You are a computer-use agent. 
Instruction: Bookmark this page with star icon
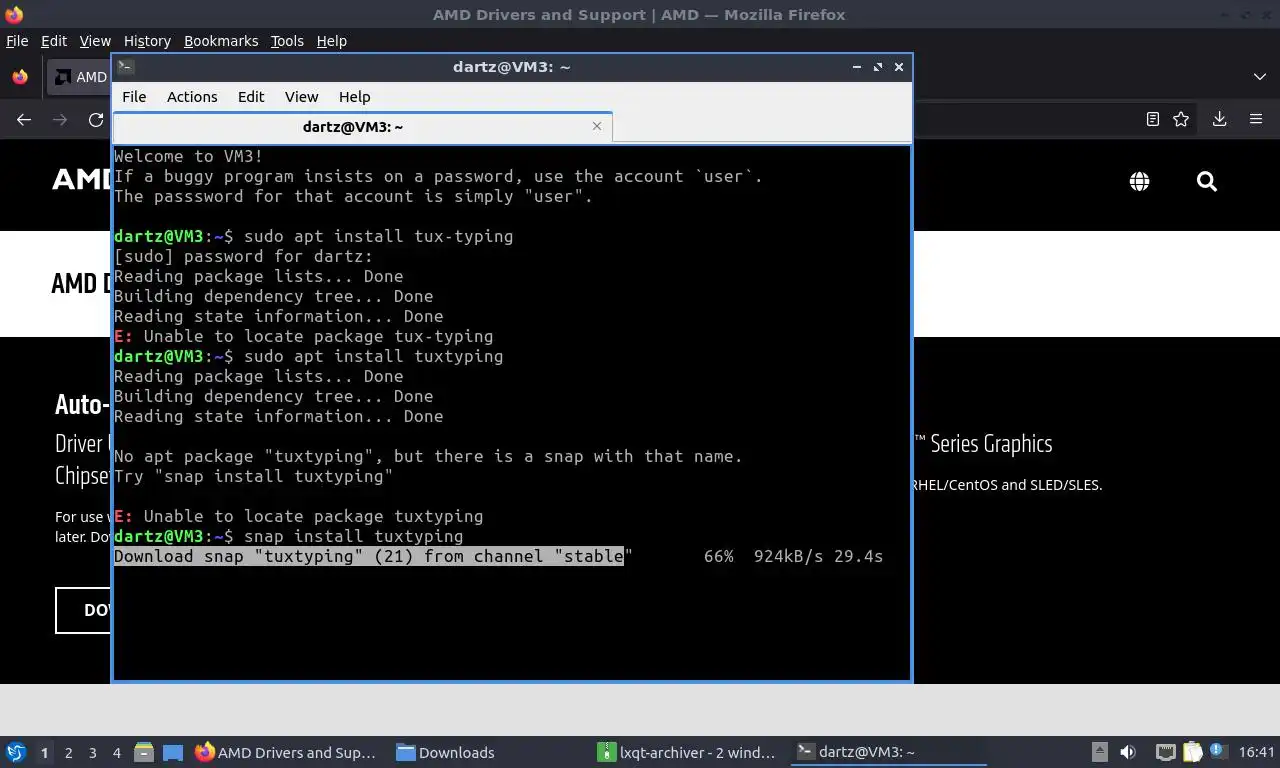(1181, 119)
